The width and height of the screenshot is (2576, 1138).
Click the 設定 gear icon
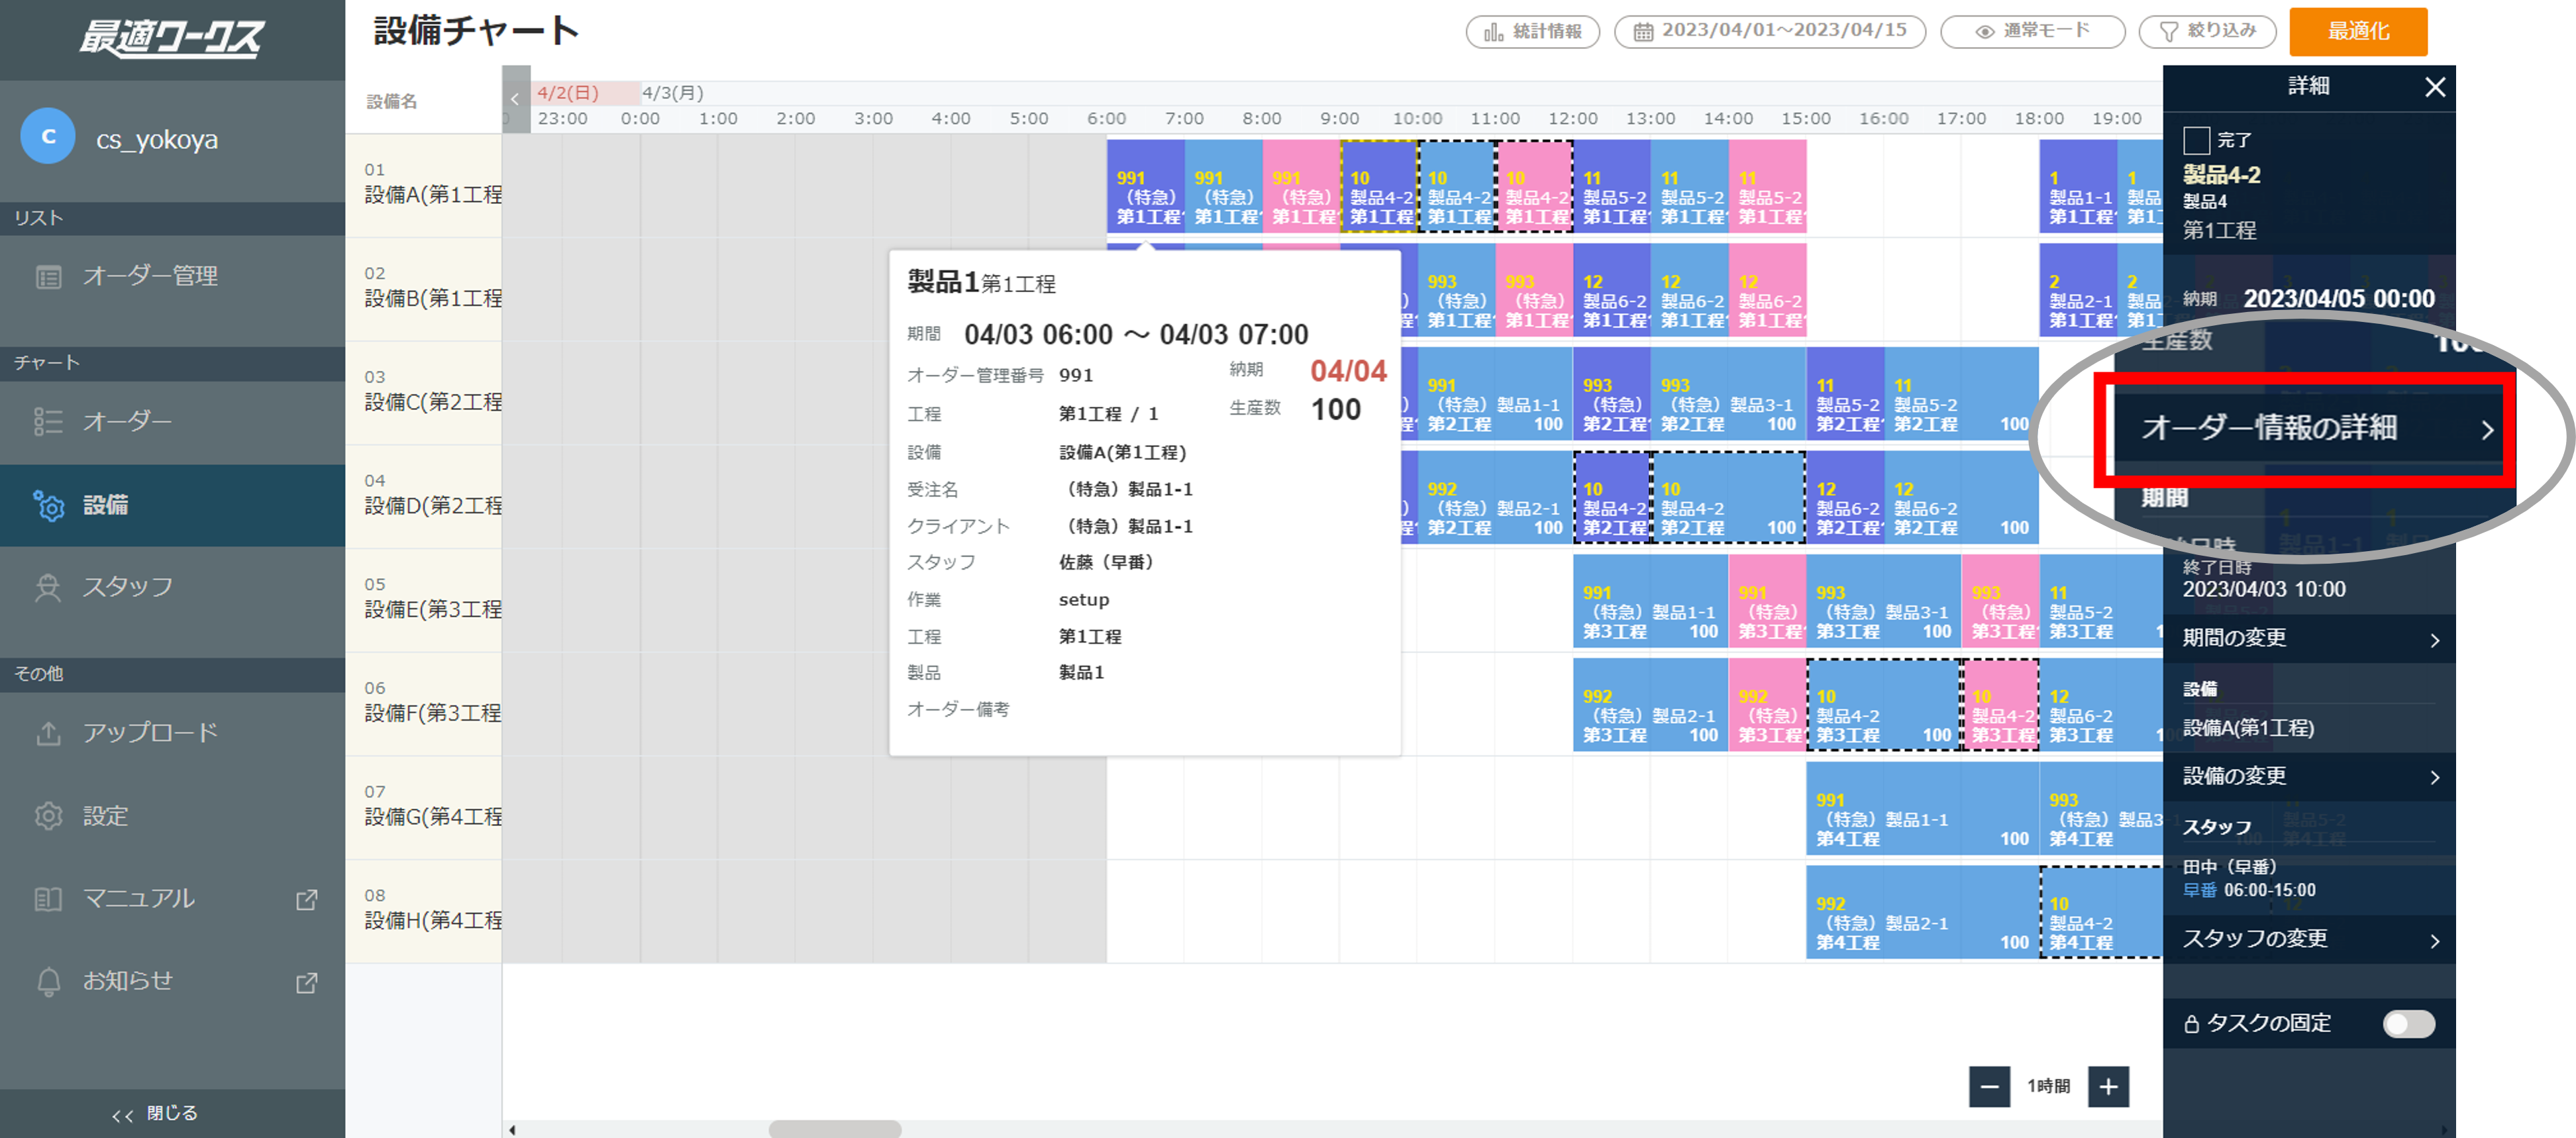coord(48,816)
